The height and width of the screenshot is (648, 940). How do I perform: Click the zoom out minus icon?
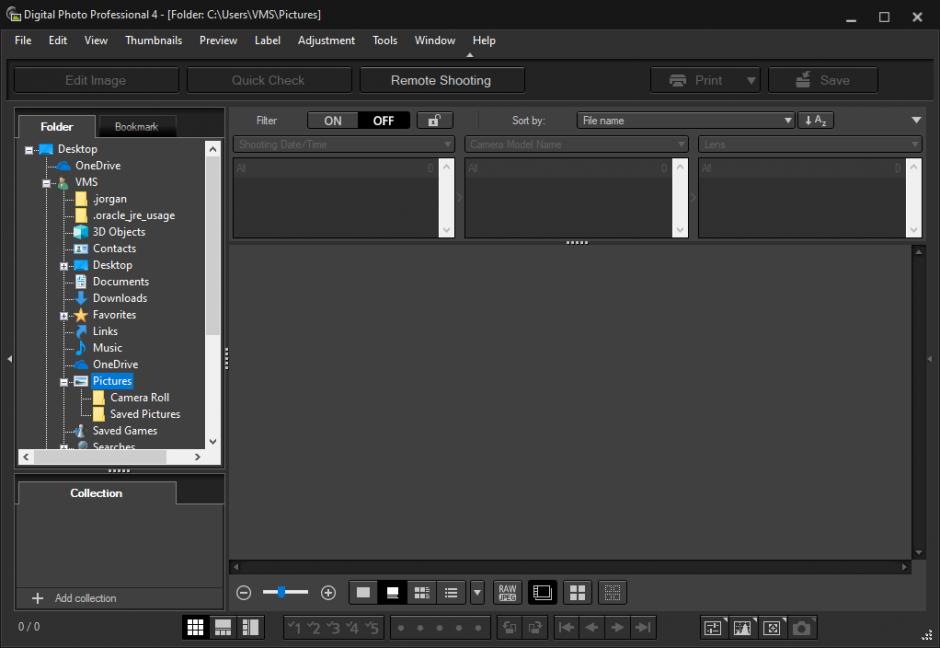tap(243, 593)
